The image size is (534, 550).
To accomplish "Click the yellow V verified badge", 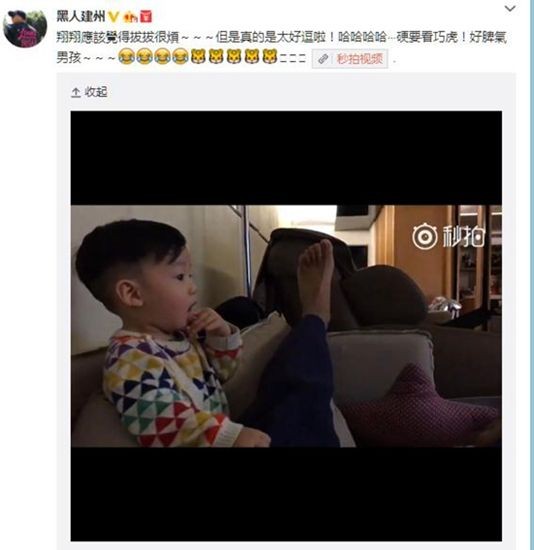I will 113,16.
